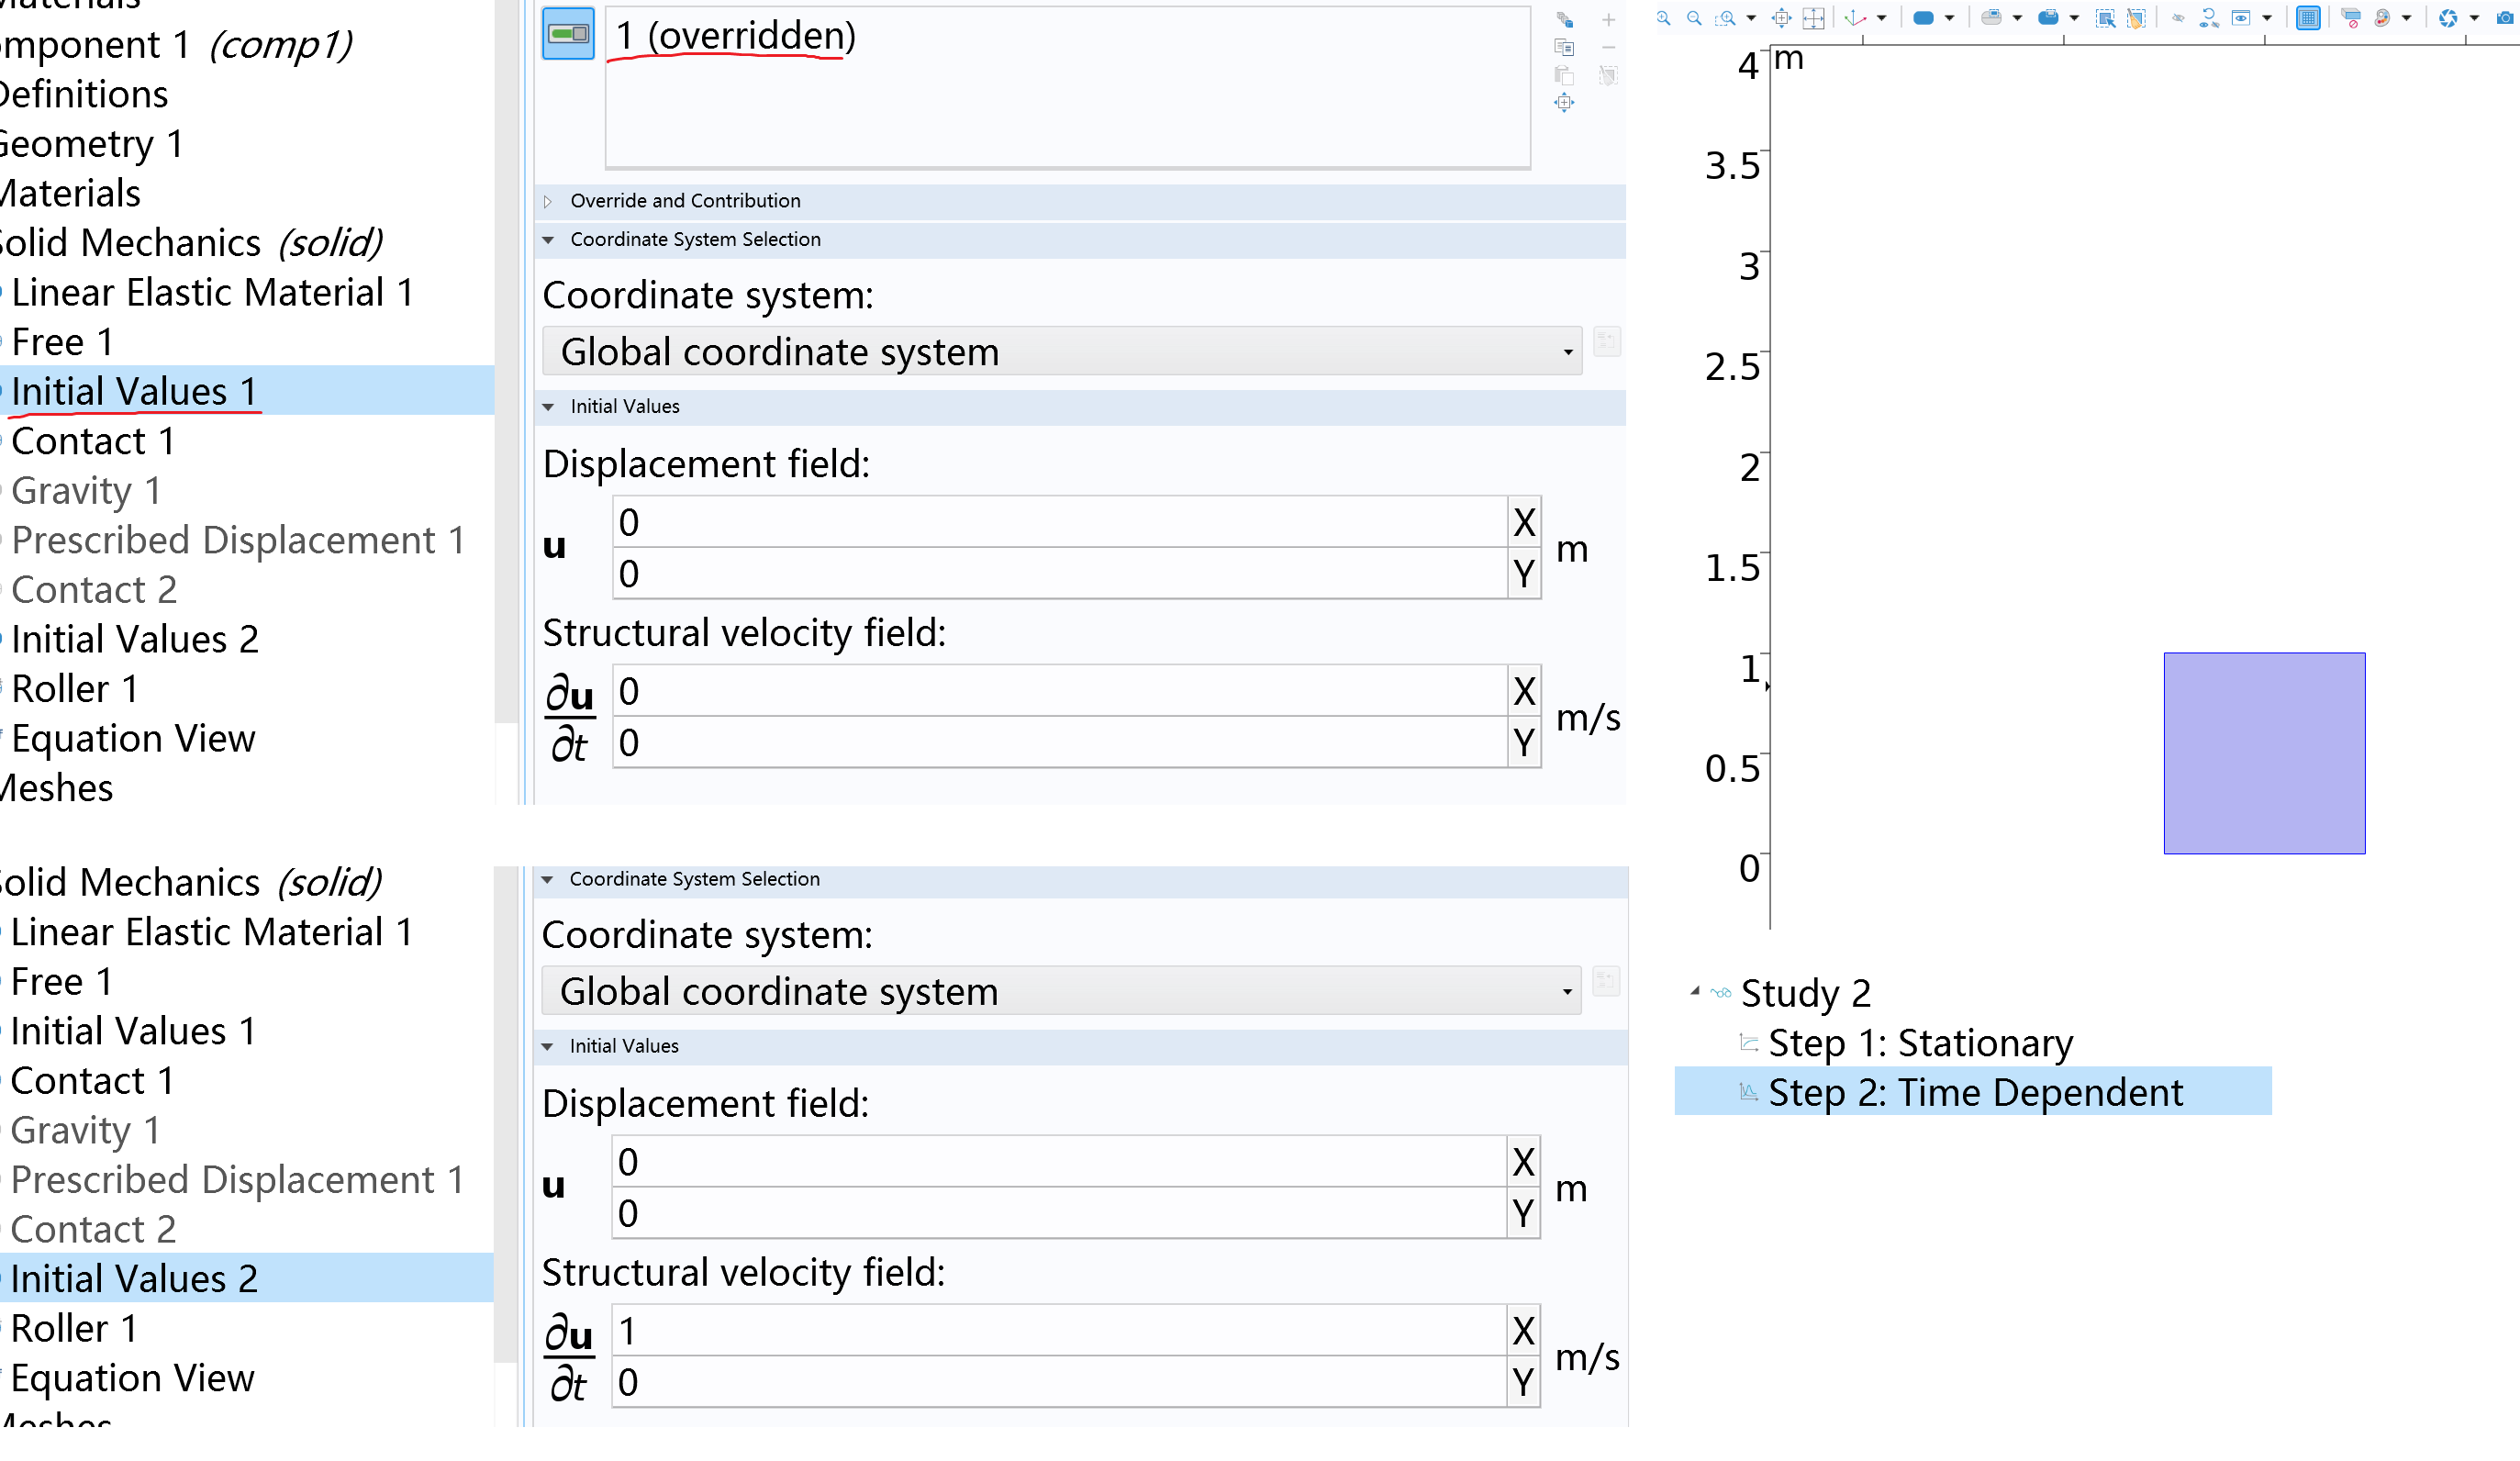Click the Zoom Out graphics icon
Viewport: 2520px width, 1461px height.
(1694, 18)
